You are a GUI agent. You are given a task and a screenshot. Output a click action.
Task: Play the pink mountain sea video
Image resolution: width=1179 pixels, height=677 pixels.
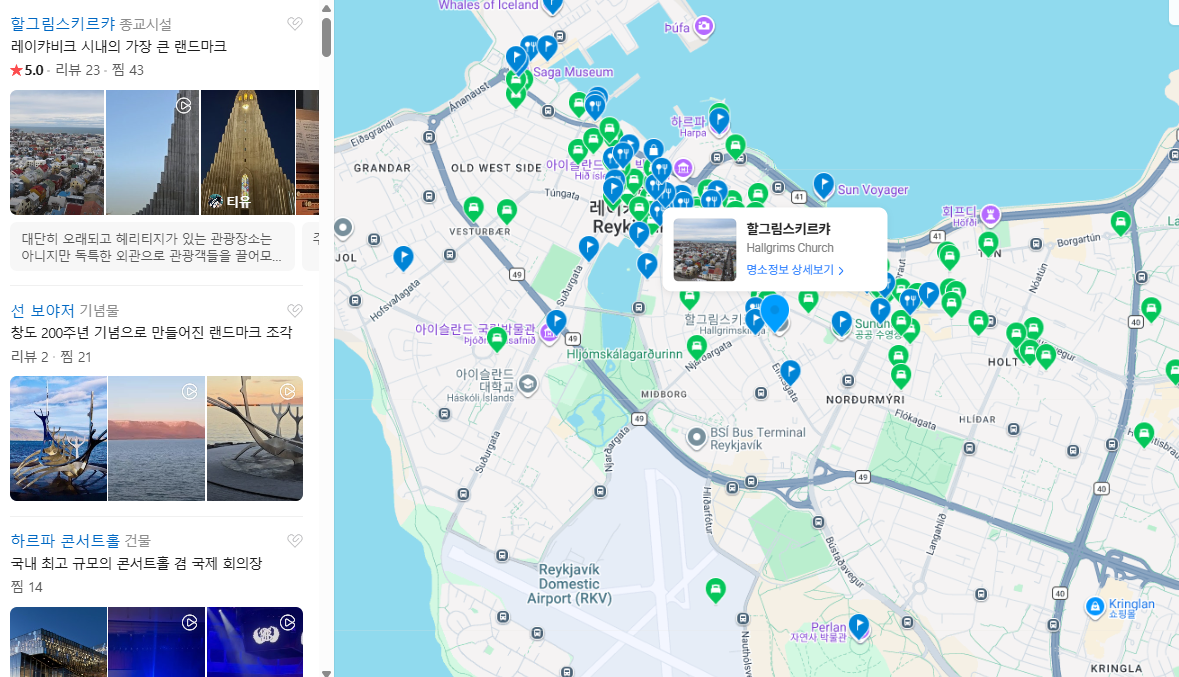[x=156, y=439]
